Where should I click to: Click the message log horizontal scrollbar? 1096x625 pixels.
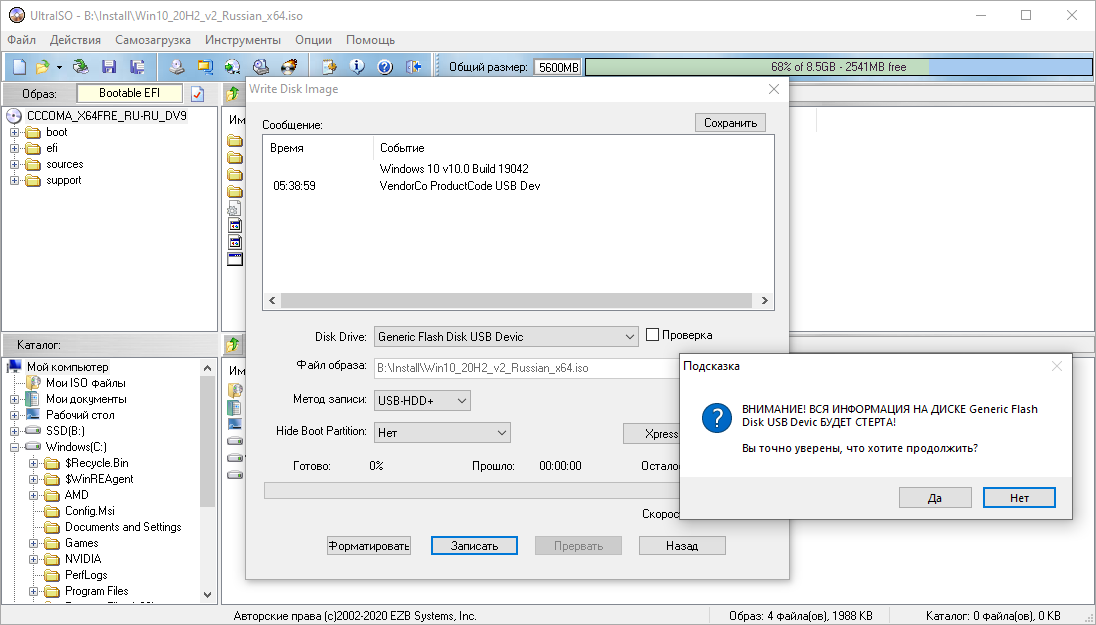pyautogui.click(x=519, y=301)
